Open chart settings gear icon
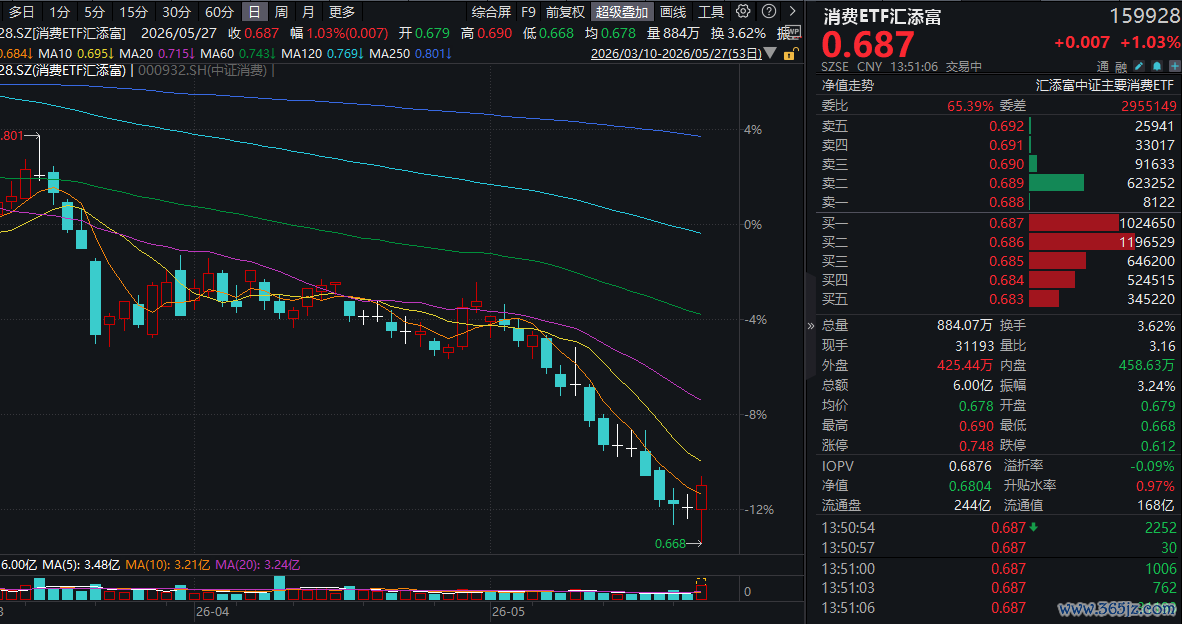The width and height of the screenshot is (1182, 624). (743, 11)
